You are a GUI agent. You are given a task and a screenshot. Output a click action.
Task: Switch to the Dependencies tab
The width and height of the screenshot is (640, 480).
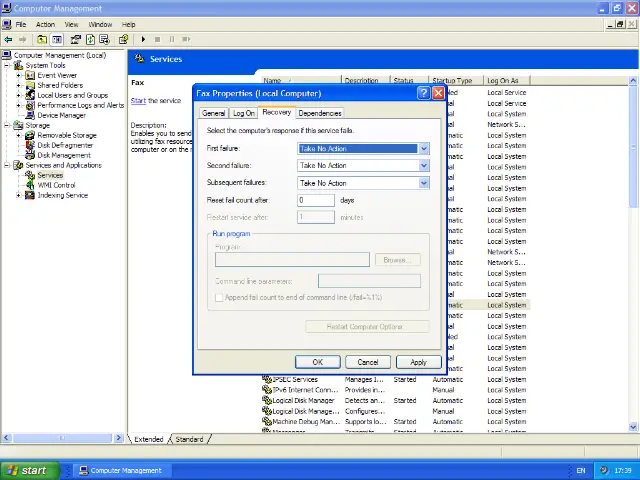point(320,113)
